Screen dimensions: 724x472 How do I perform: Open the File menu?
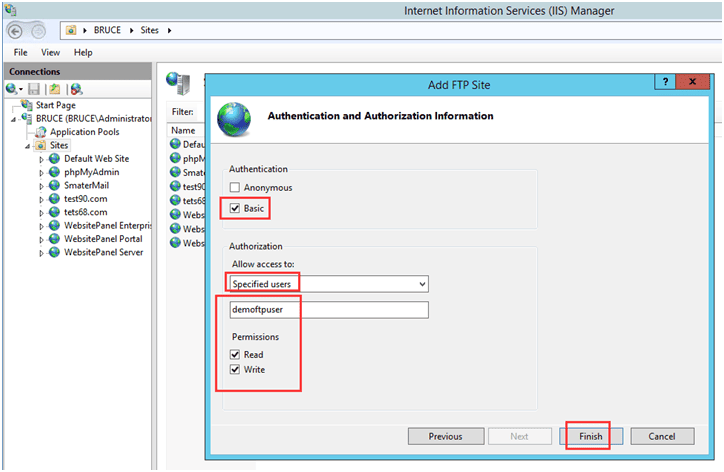pos(20,52)
